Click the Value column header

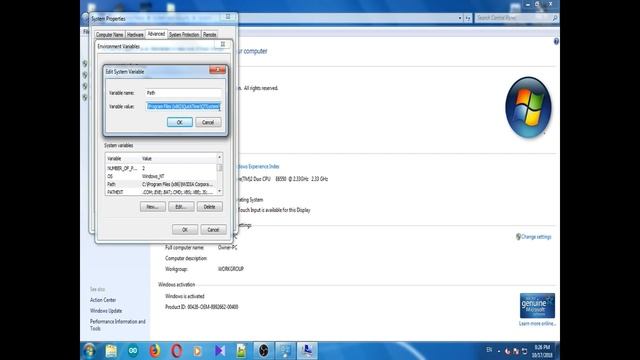coord(178,158)
